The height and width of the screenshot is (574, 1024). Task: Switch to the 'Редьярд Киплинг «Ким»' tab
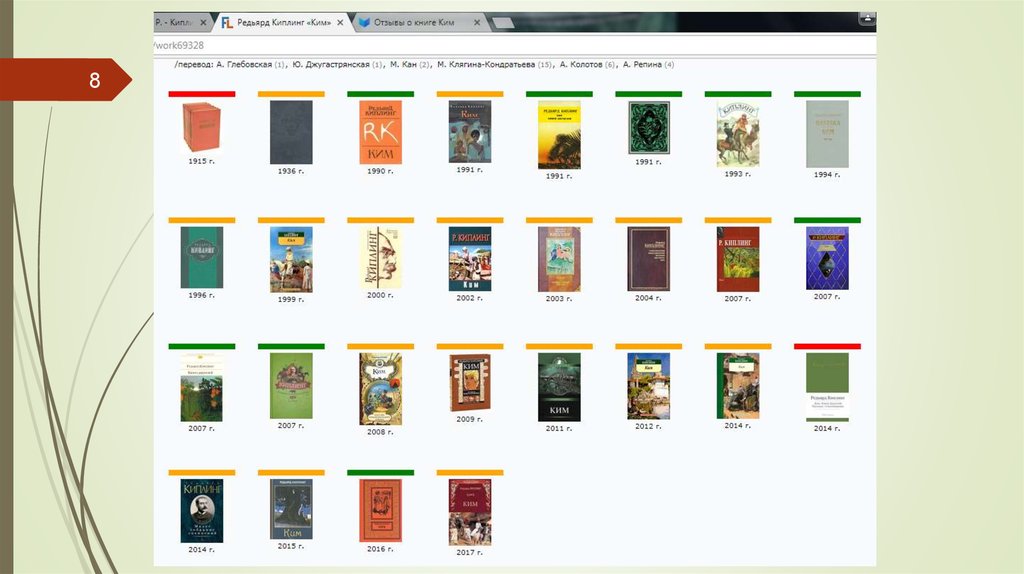coord(283,22)
